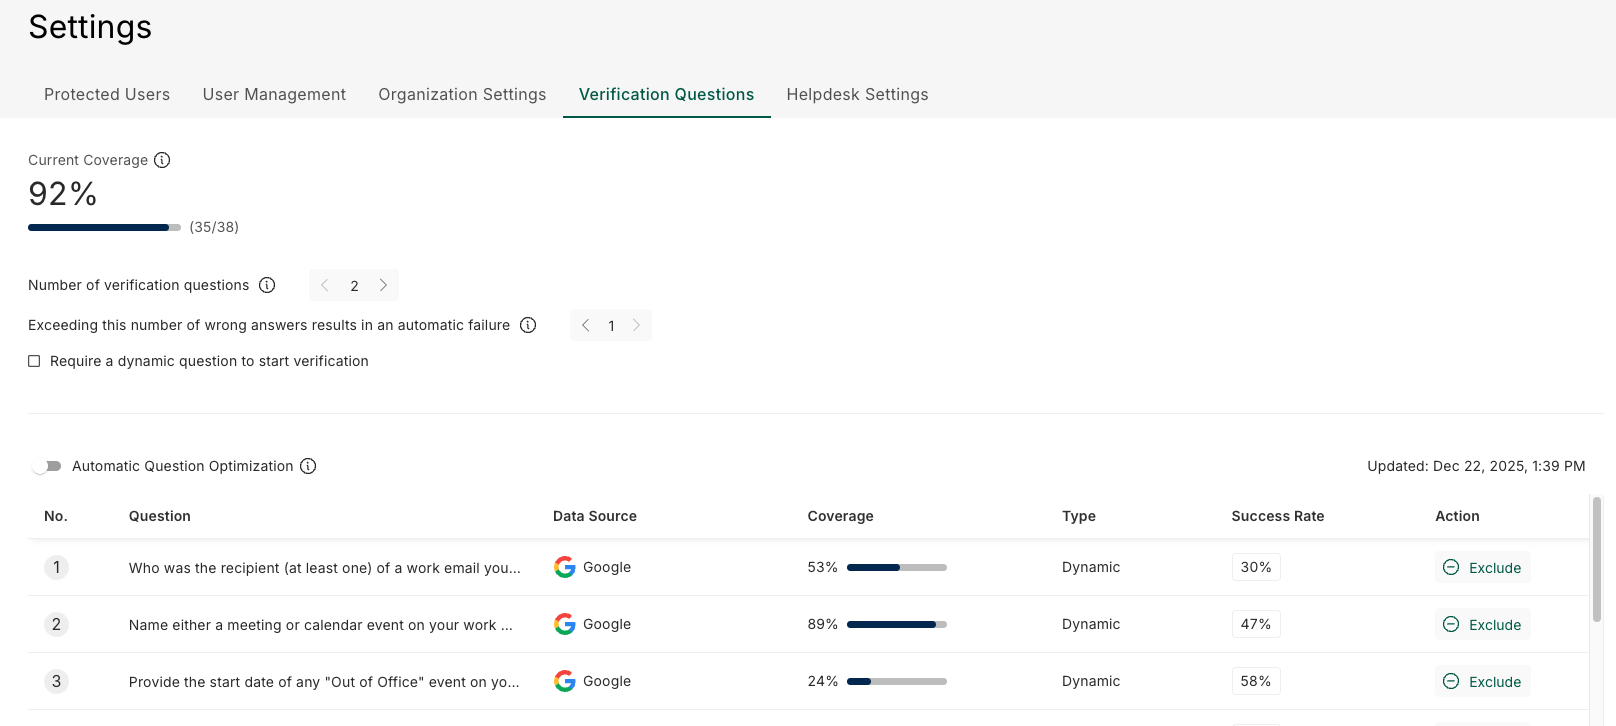Click Google logo in question 2 row
The height and width of the screenshot is (726, 1616).
[x=565, y=624]
